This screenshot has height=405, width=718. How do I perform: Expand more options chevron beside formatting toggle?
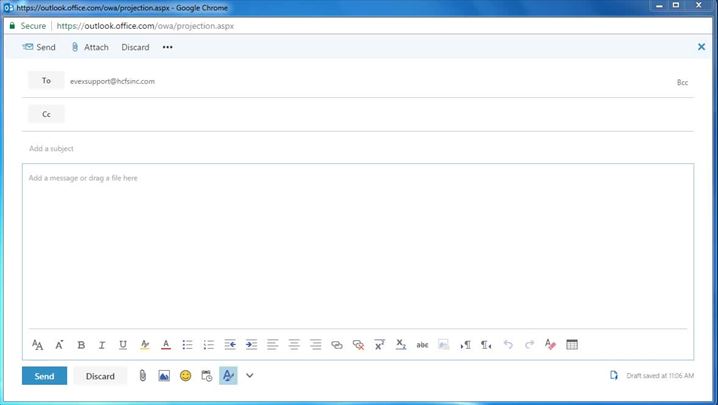[x=250, y=376]
